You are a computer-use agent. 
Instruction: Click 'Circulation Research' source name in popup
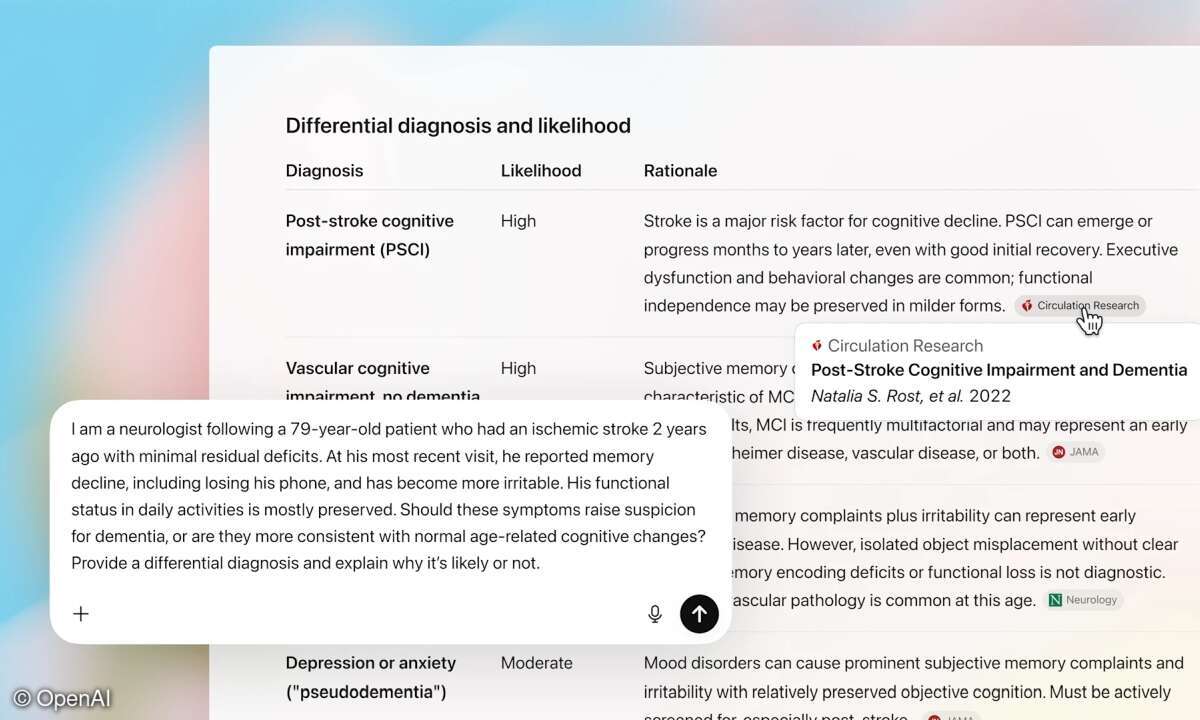pos(905,346)
